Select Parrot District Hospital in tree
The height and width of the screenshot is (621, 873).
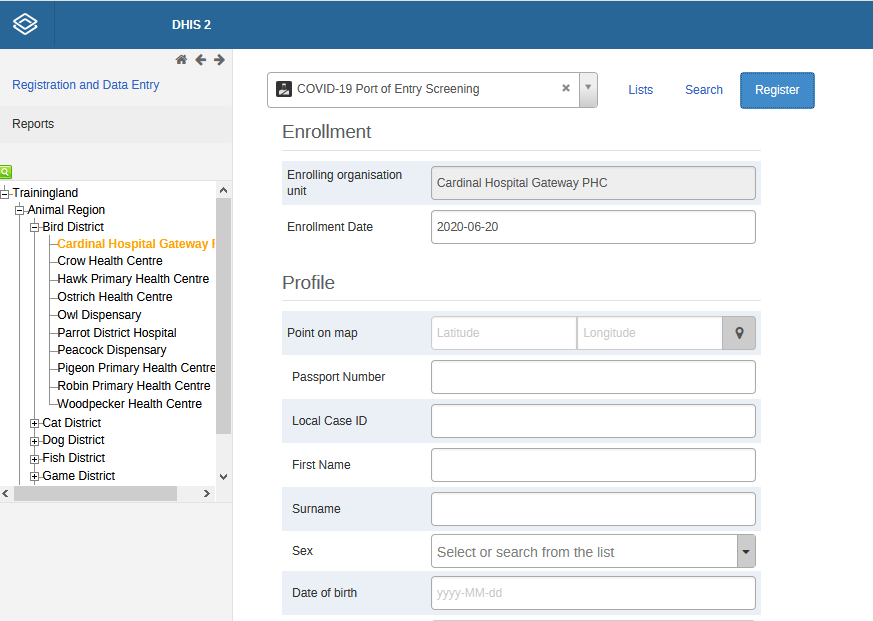coord(117,333)
